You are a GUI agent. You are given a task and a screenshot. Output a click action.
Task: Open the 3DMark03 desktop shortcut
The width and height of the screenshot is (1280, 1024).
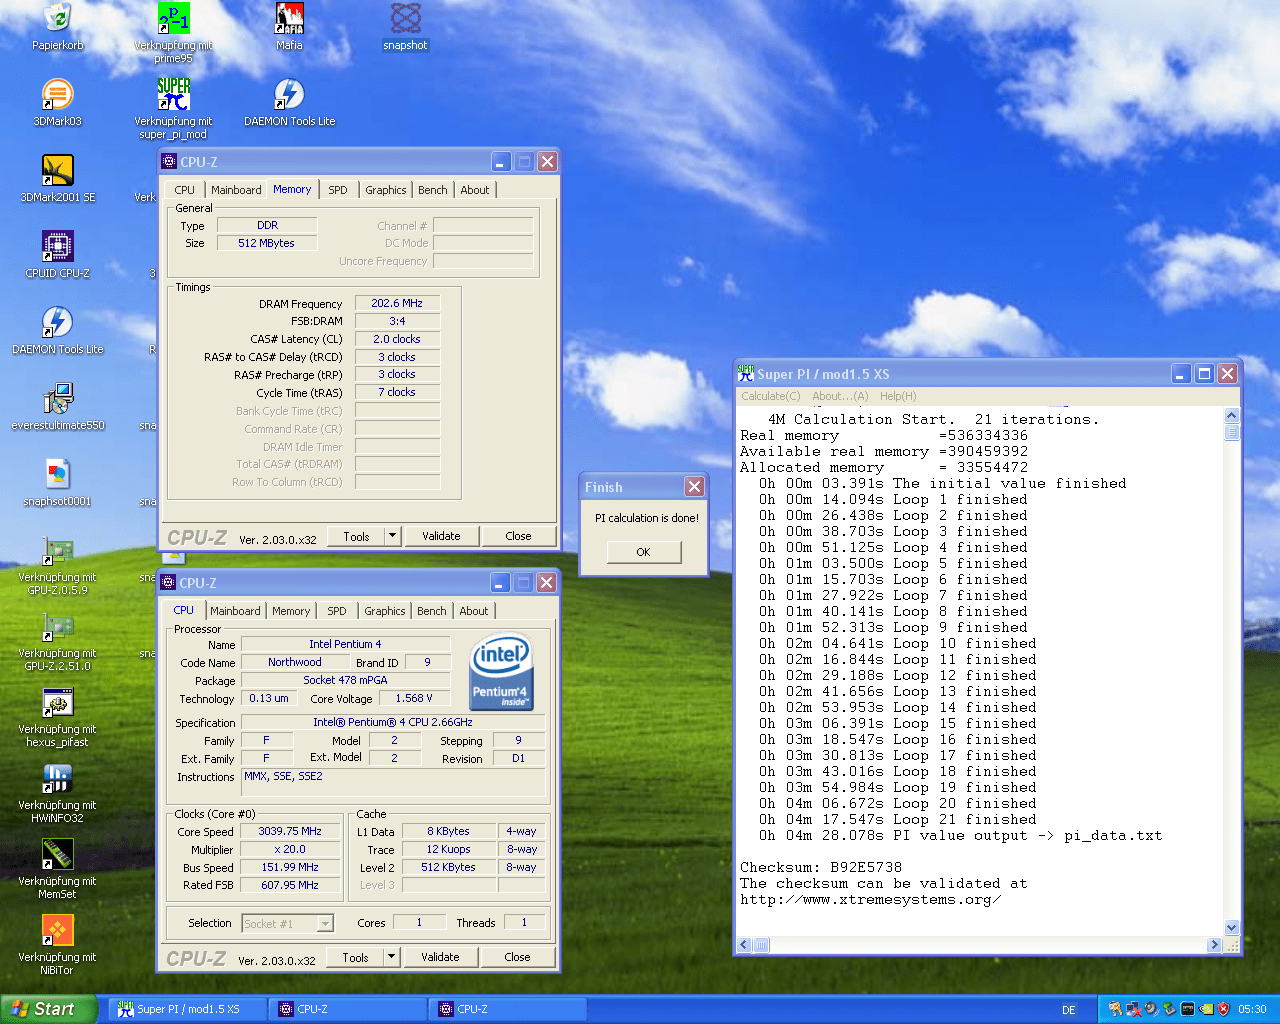[x=58, y=96]
